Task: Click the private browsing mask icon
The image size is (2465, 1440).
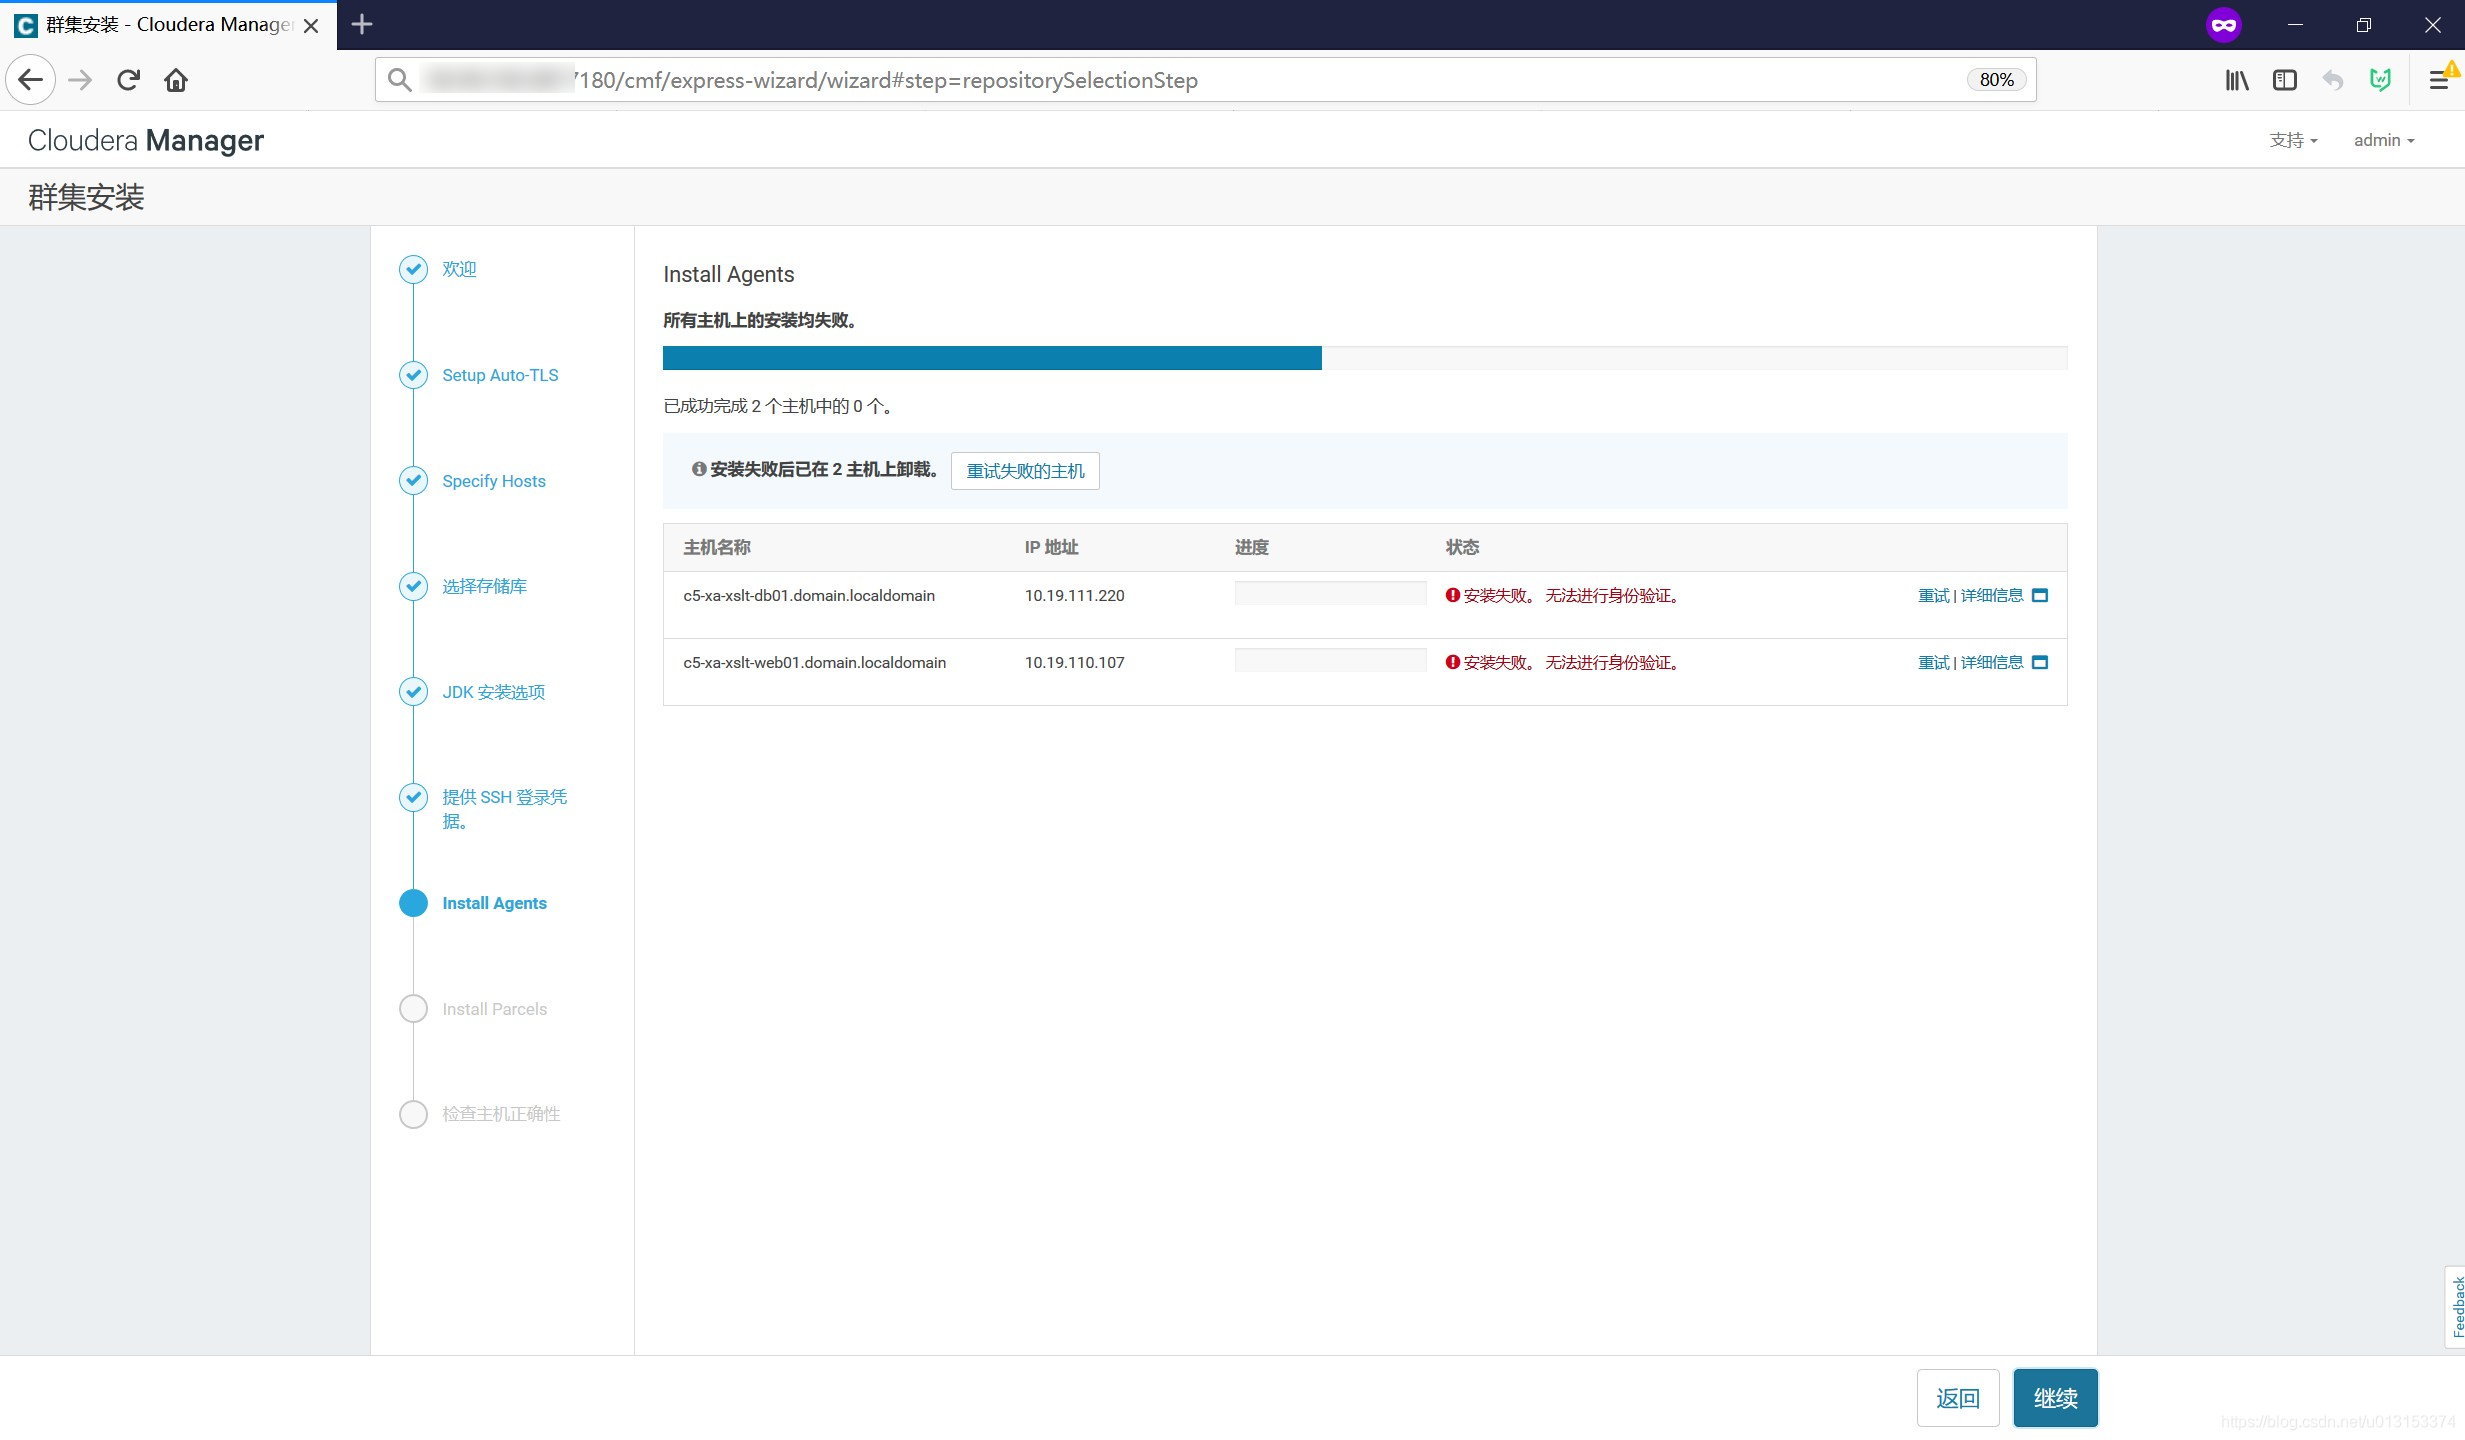Action: click(2223, 25)
